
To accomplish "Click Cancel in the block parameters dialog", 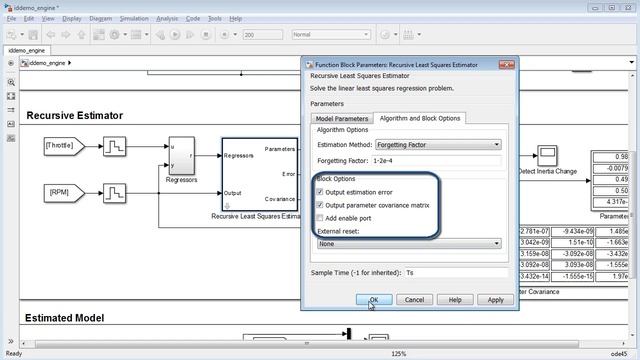I will 414,300.
